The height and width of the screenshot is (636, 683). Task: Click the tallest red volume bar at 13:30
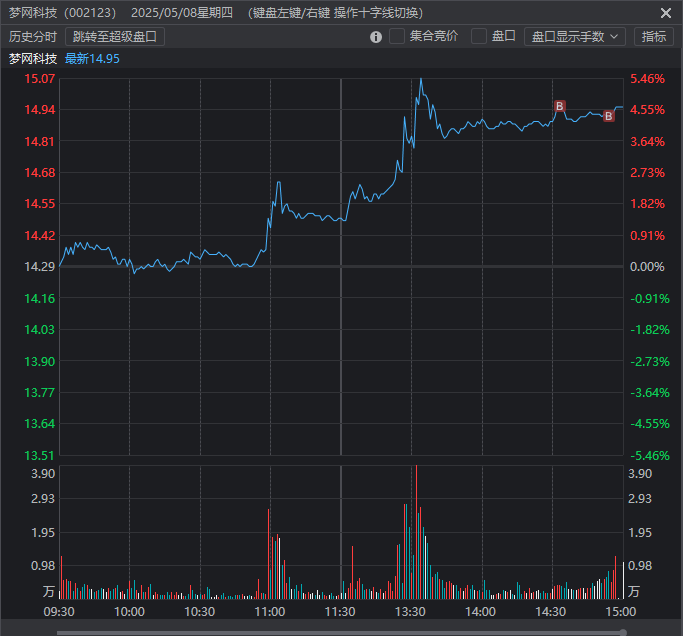pos(415,530)
